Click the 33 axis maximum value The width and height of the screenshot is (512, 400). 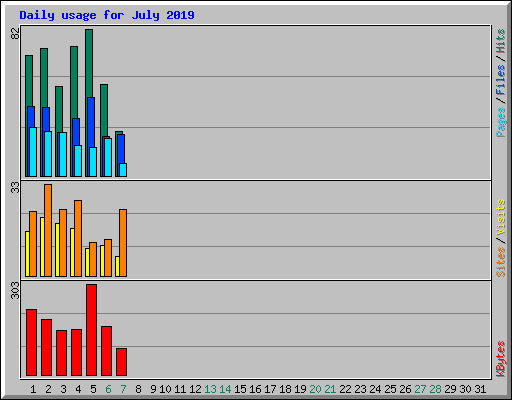15,188
